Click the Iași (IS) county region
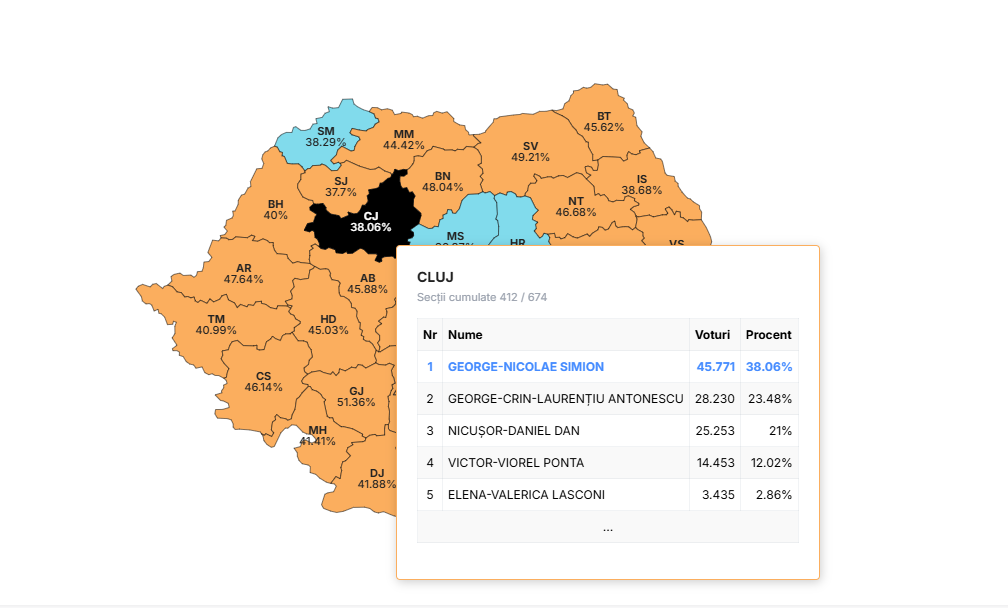Viewport: 1008px width, 608px height. [x=642, y=184]
